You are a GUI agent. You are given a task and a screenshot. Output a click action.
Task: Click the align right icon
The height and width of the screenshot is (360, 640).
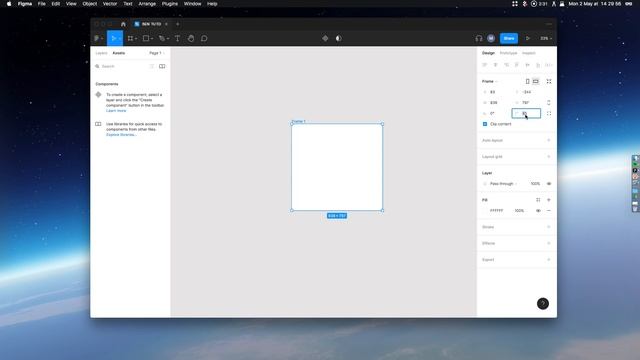(x=506, y=65)
